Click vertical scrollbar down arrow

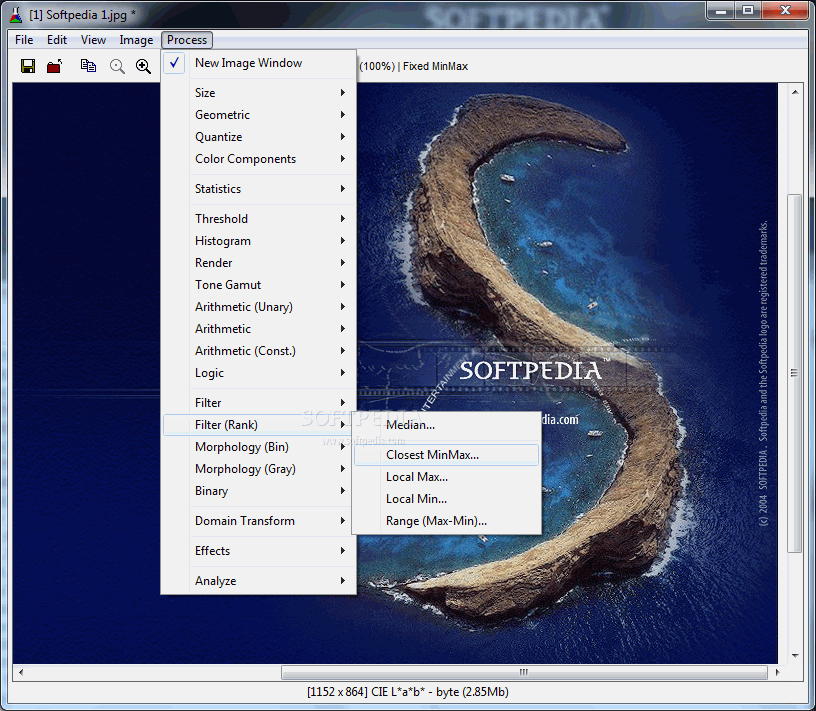pos(795,656)
